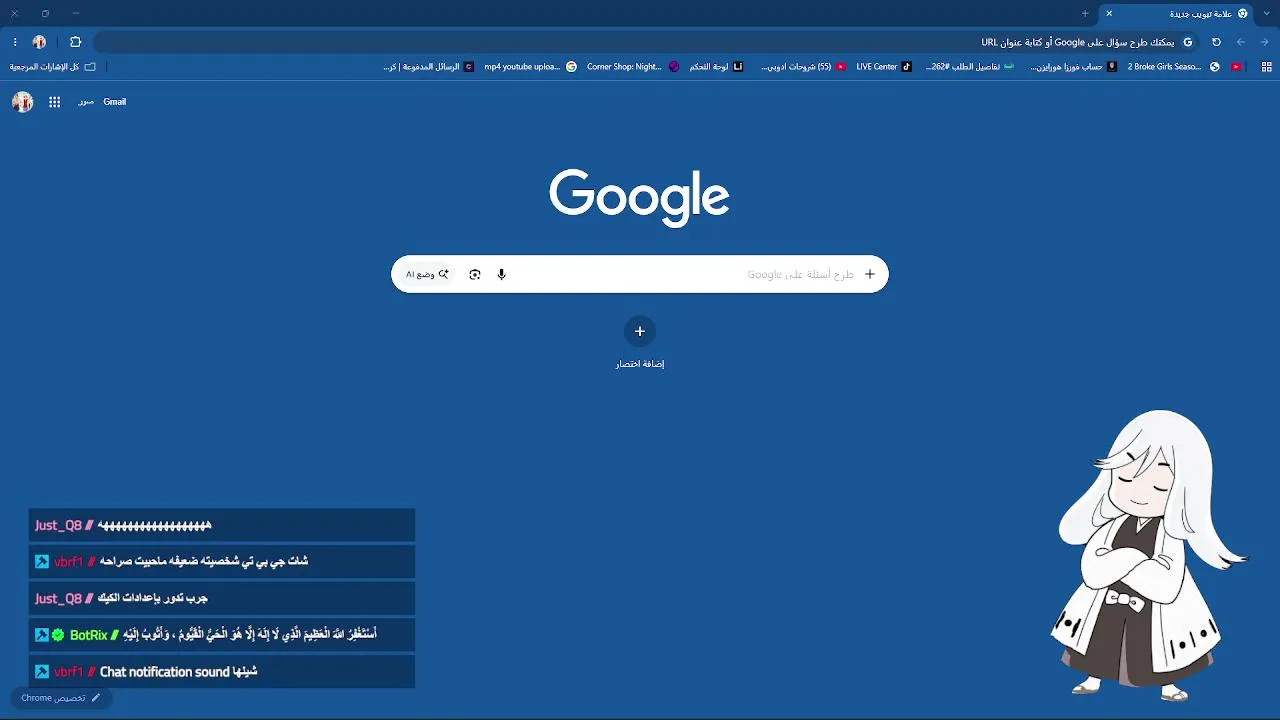The image size is (1280, 720).
Task: Activate AI mode (وضع AI) in search box
Action: [427, 274]
